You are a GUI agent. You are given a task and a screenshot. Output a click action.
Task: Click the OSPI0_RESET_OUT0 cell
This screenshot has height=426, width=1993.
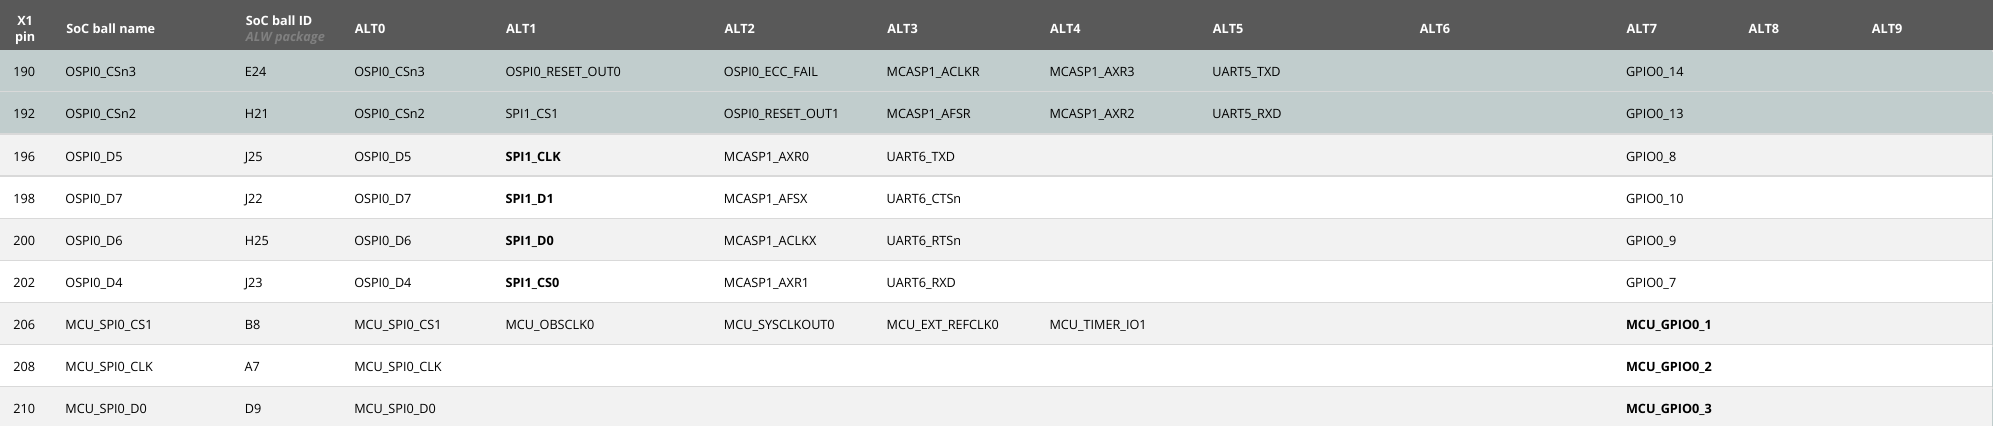(x=563, y=71)
